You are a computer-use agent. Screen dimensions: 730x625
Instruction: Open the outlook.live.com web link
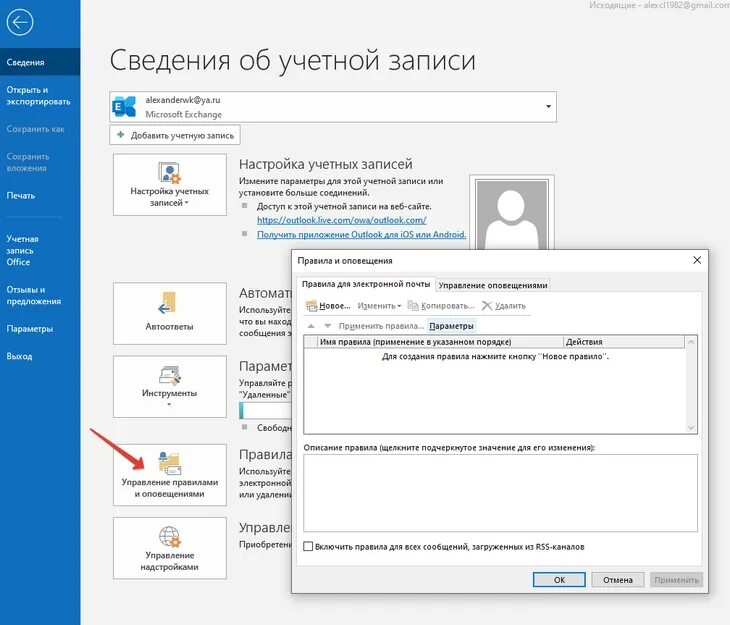click(x=341, y=220)
